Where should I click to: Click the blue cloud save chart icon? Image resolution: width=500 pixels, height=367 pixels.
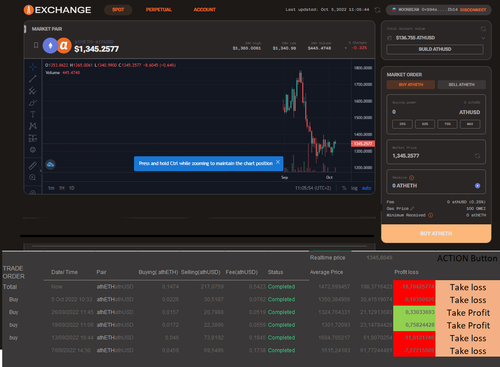click(50, 164)
